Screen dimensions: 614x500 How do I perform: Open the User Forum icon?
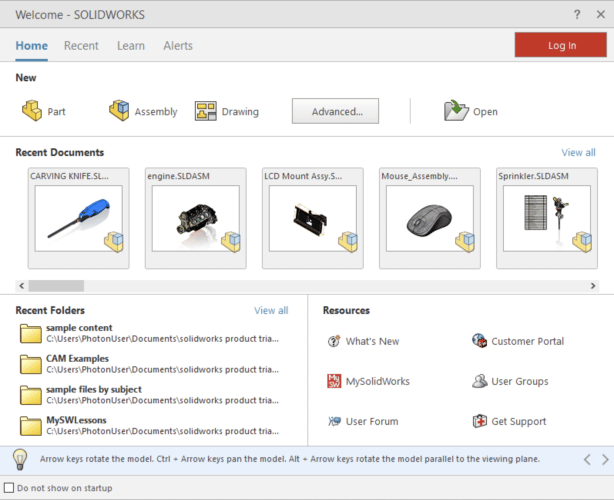click(334, 421)
